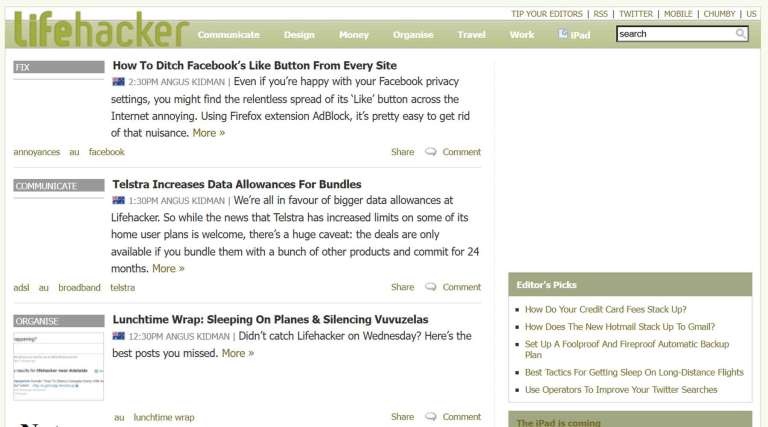This screenshot has height=427, width=768.
Task: Open How Does The New Hotmail Stack Up To Gmail?
Action: 620,327
